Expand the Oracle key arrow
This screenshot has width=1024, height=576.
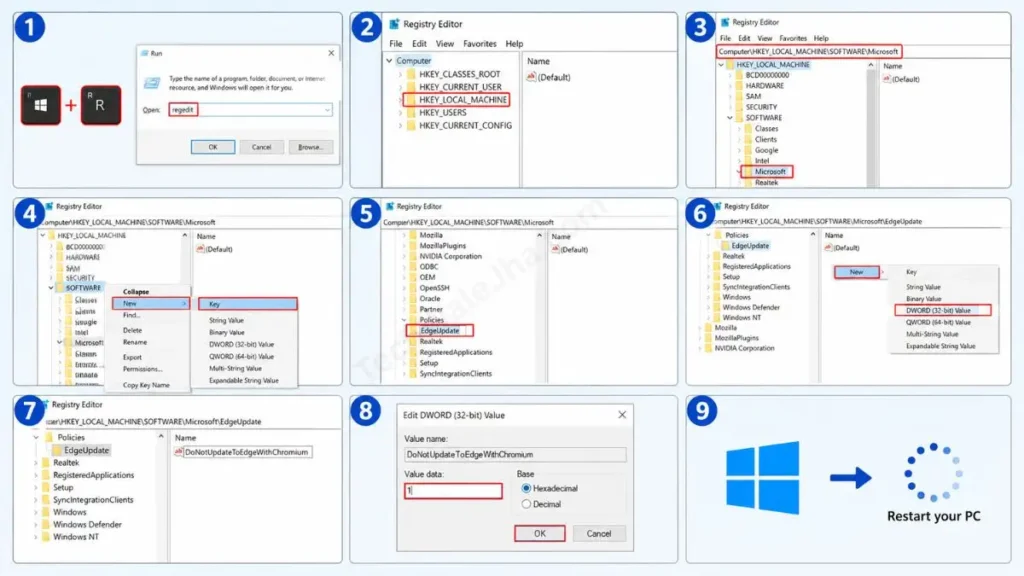coord(404,298)
